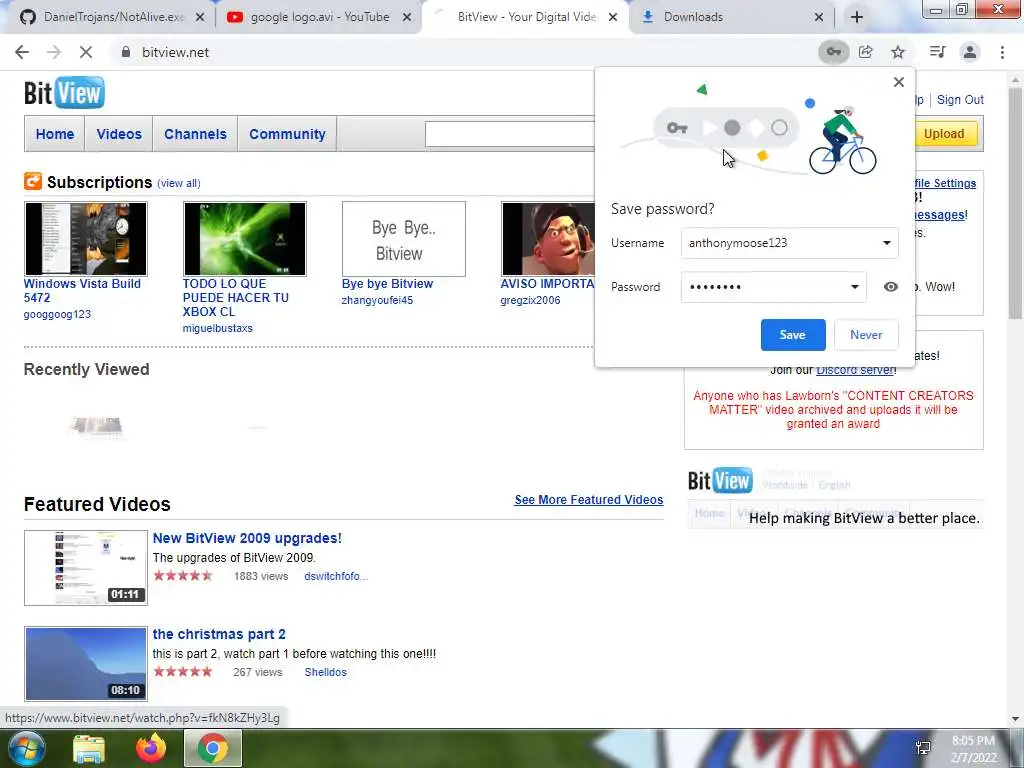The image size is (1024, 768).
Task: Open the TODO LO QUE PUEDE HACER TU XBOX video link
Action: click(x=236, y=298)
